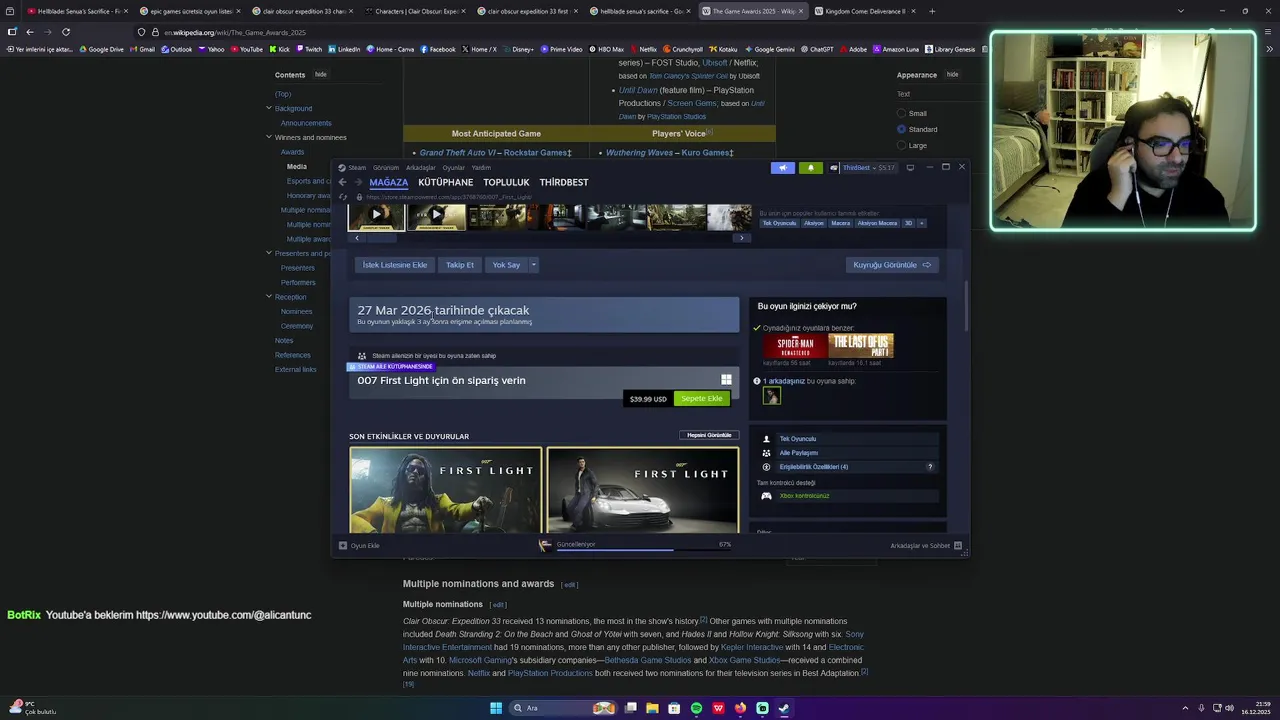This screenshot has width=1280, height=720.
Task: Click Takip Et button
Action: click(x=460, y=265)
